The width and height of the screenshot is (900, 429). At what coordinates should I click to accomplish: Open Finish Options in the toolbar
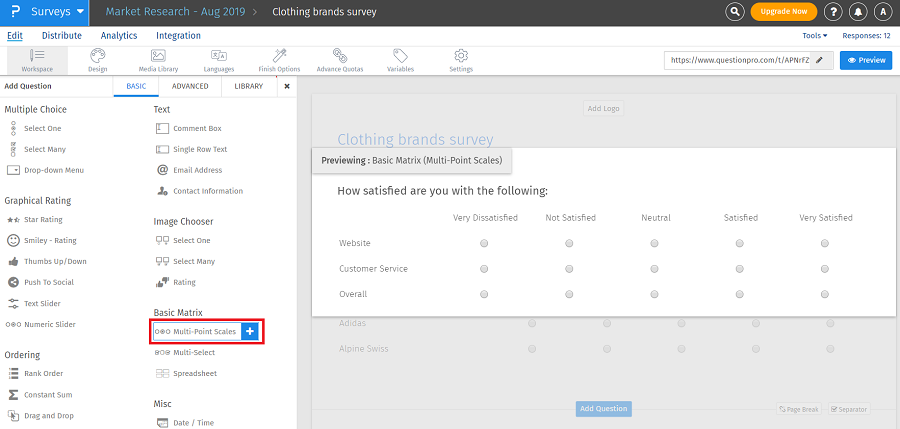coord(279,60)
